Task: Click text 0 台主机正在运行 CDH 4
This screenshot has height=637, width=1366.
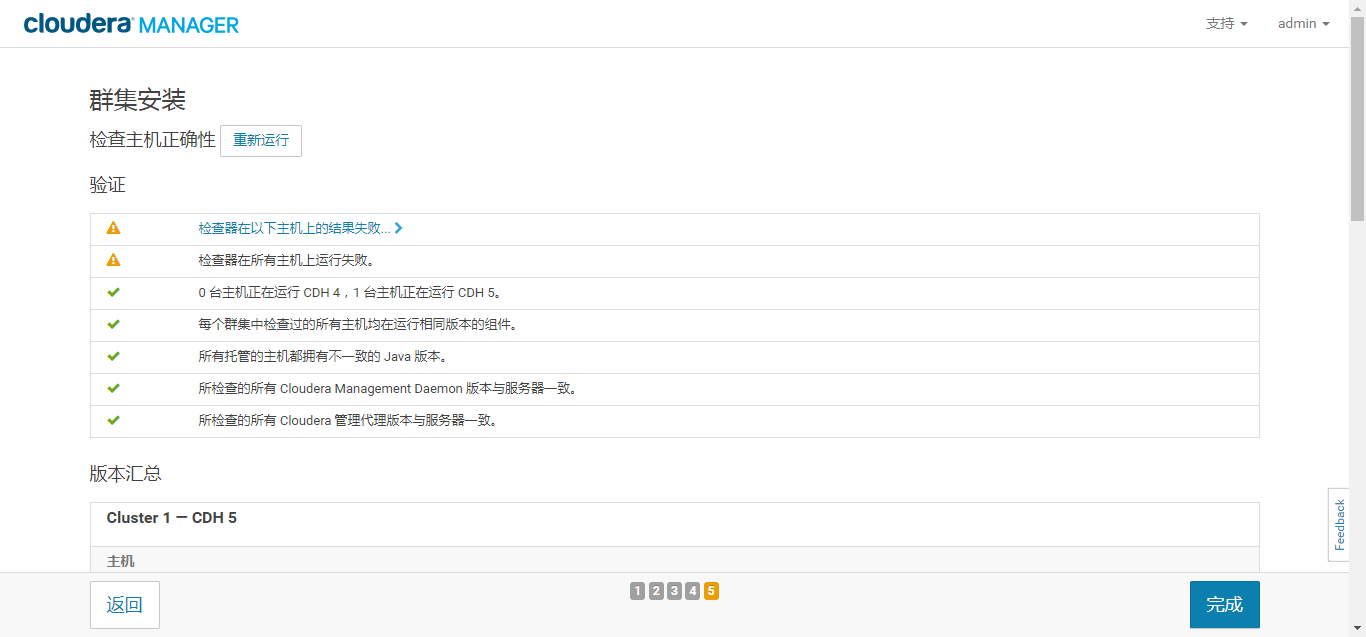Action: [x=270, y=292]
